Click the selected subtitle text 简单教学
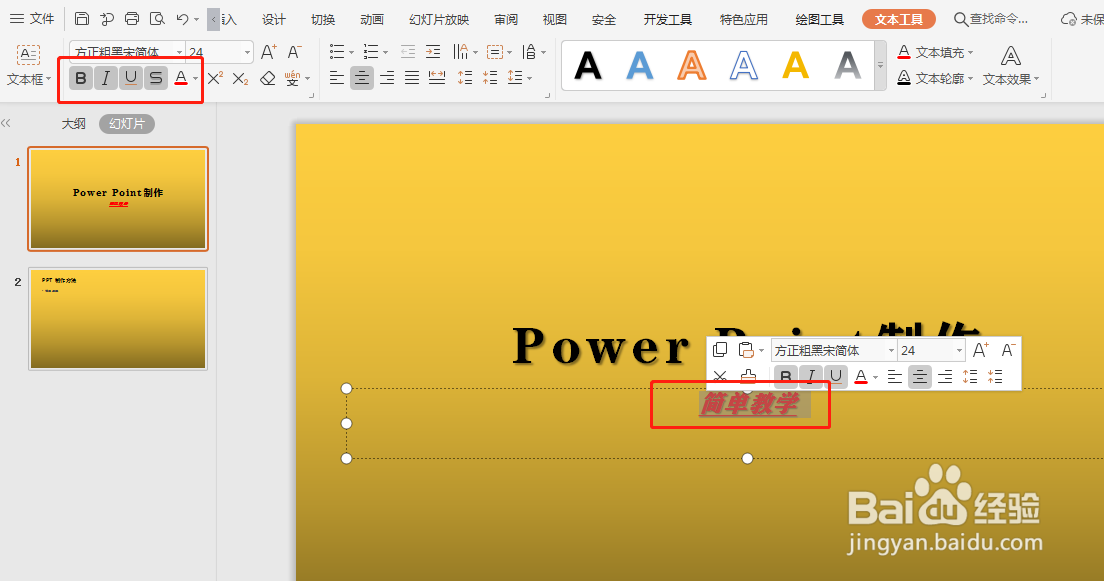This screenshot has width=1104, height=581. [749, 404]
